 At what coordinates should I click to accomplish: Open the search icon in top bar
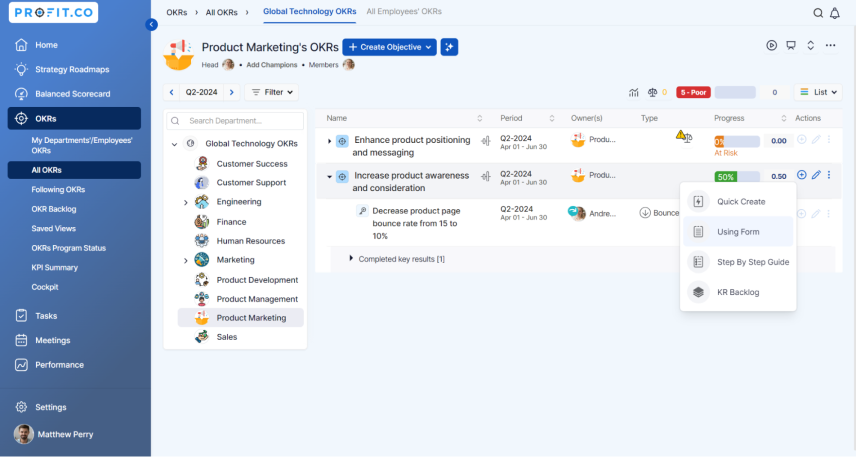818,13
